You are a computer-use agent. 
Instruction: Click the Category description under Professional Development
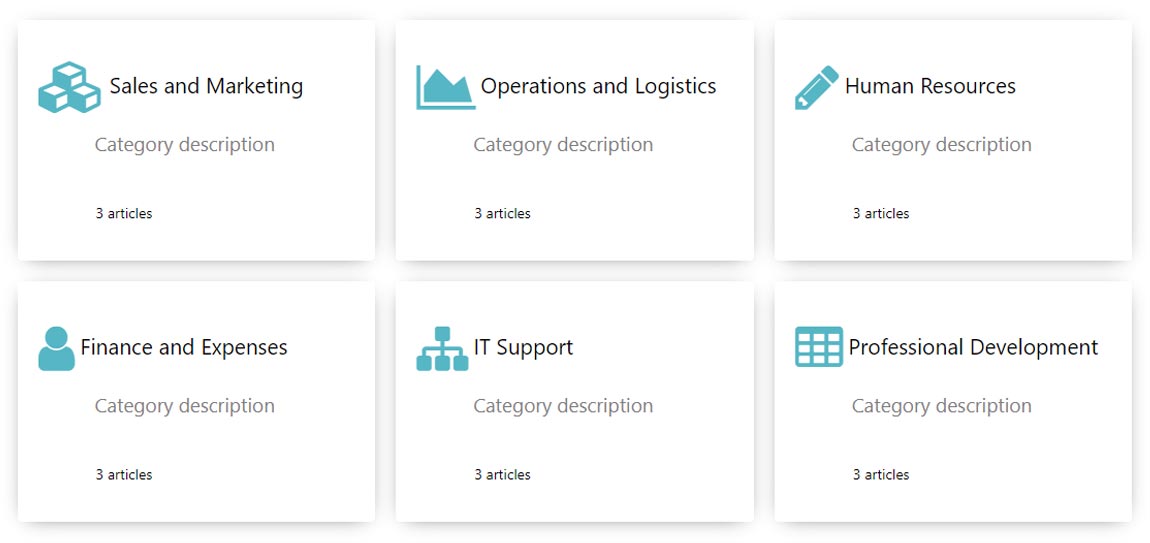click(x=941, y=405)
